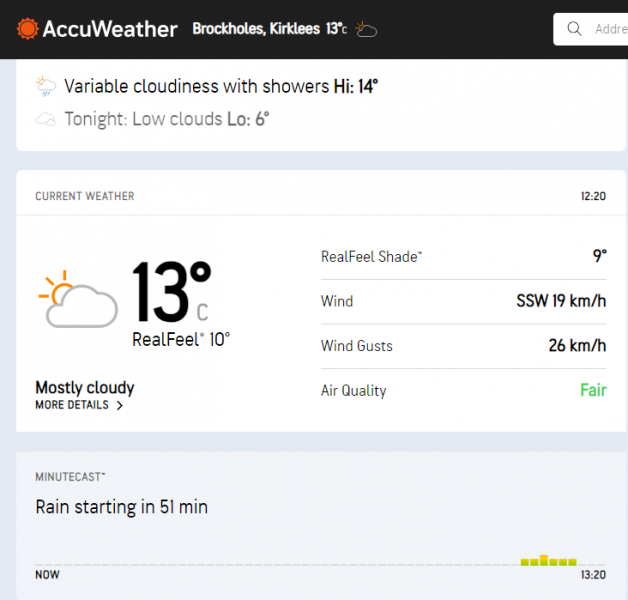Screen dimensions: 628x600
Task: Click the yellow rain bars on MinuteCast
Action: [x=549, y=561]
